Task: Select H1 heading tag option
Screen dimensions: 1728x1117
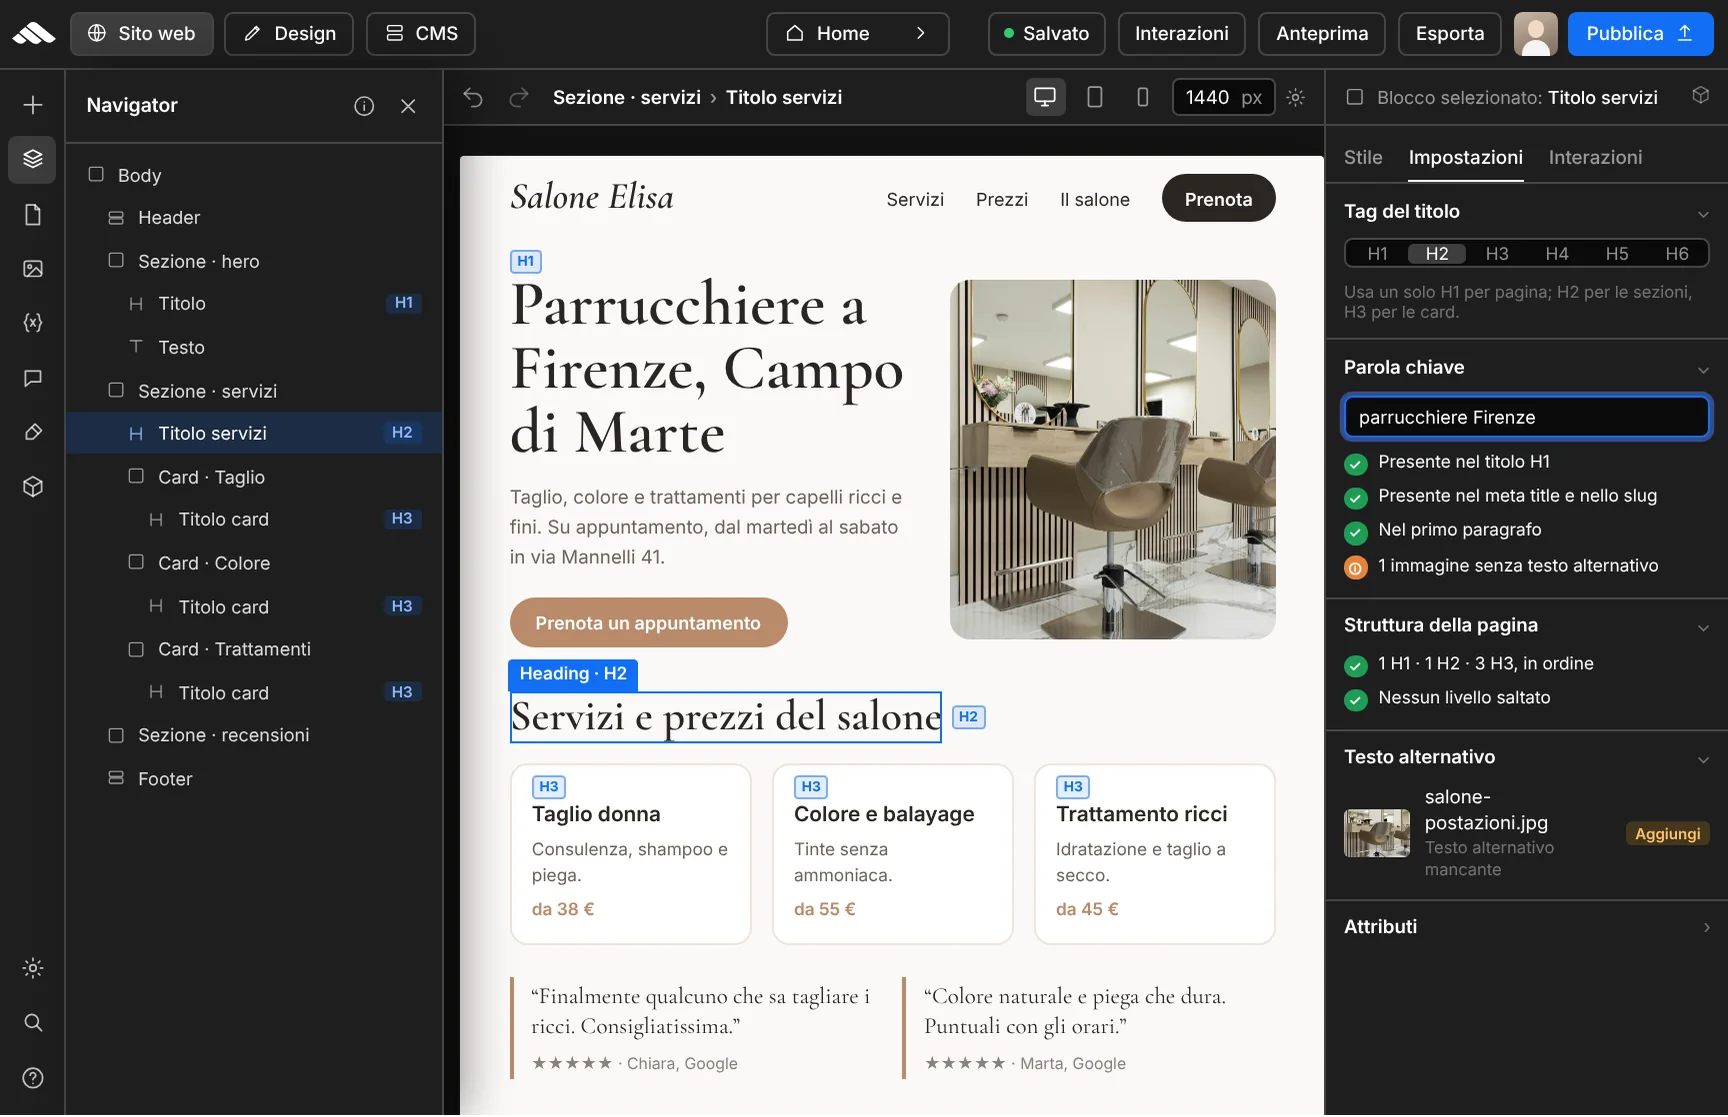Action: [1377, 254]
